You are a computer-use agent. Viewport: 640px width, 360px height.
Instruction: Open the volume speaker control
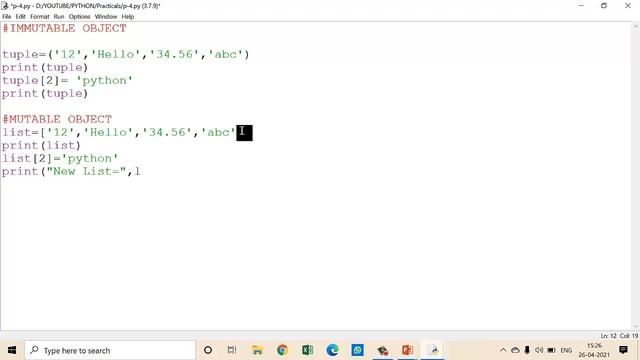pos(539,350)
